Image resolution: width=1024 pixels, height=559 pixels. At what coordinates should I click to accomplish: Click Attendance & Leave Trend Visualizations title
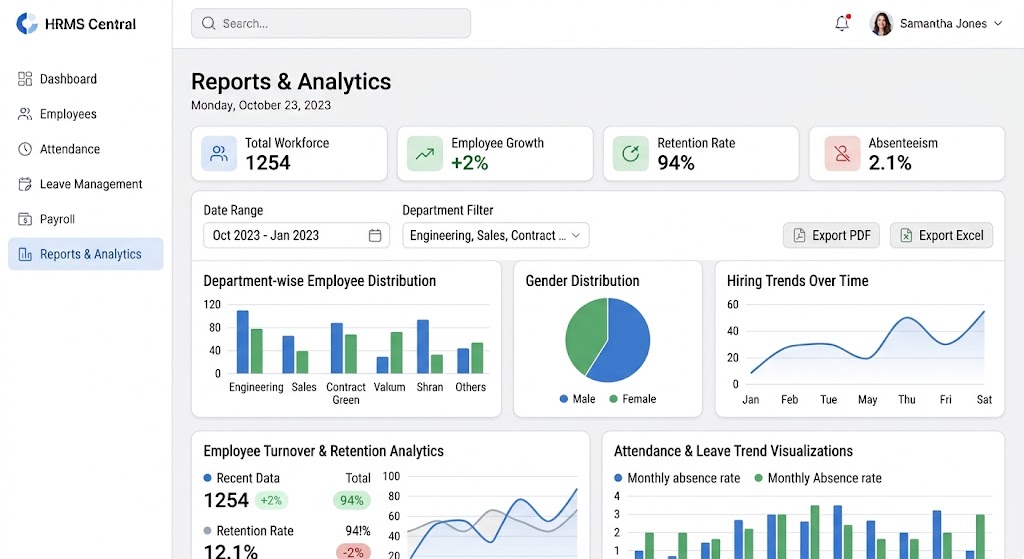click(733, 451)
